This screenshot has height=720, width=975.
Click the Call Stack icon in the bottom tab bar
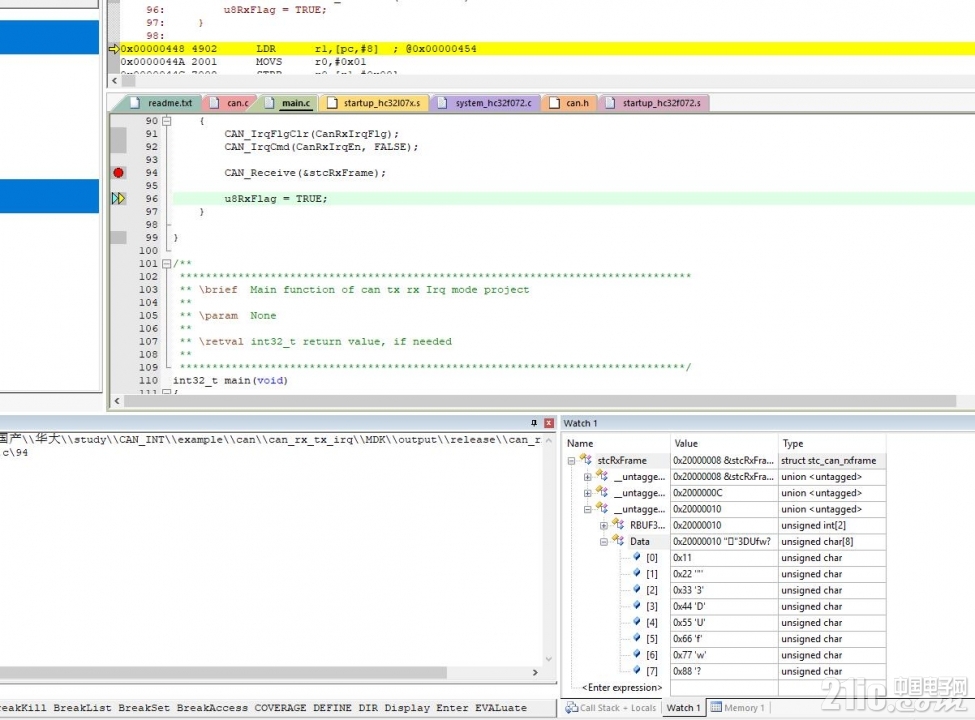[x=571, y=708]
